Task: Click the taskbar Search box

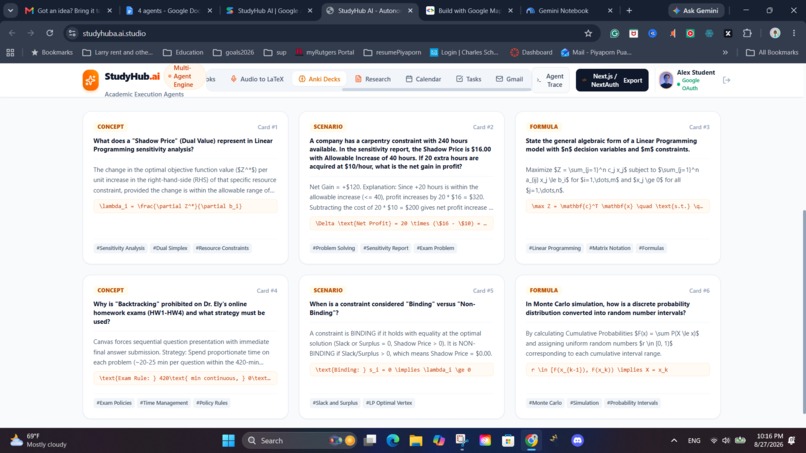Action: tap(299, 441)
